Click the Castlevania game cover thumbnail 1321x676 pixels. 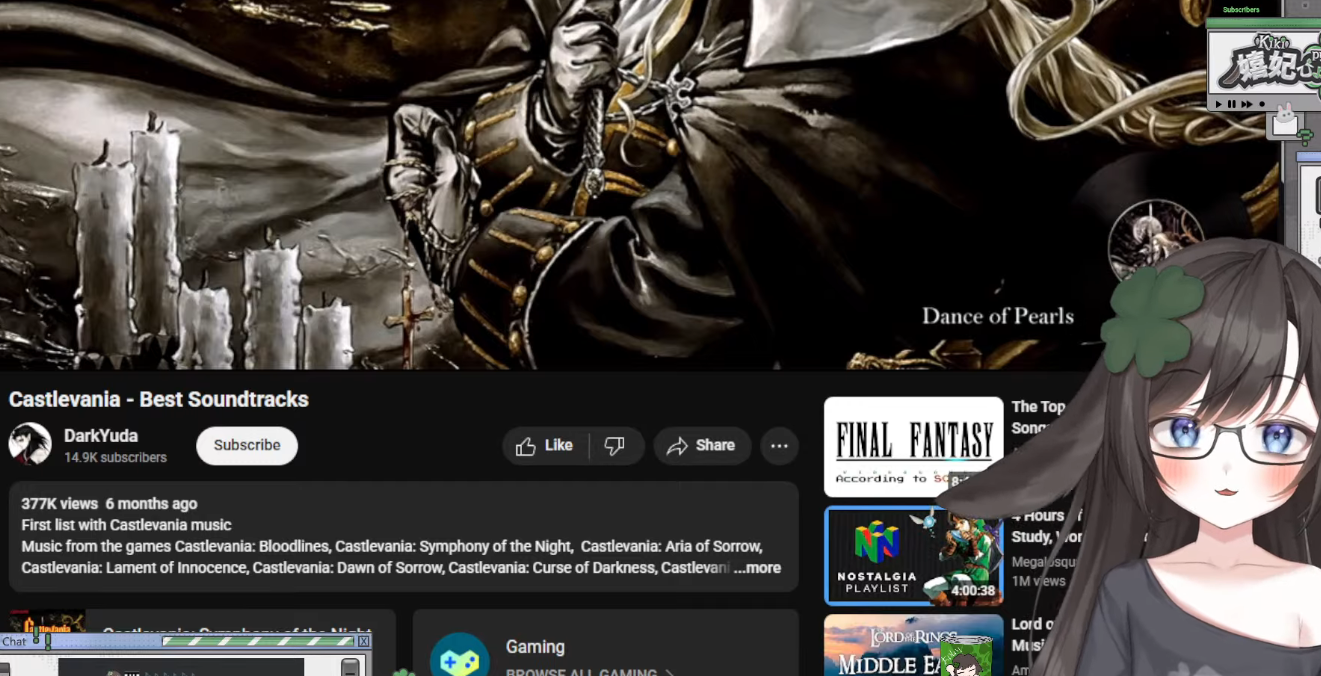[47, 622]
